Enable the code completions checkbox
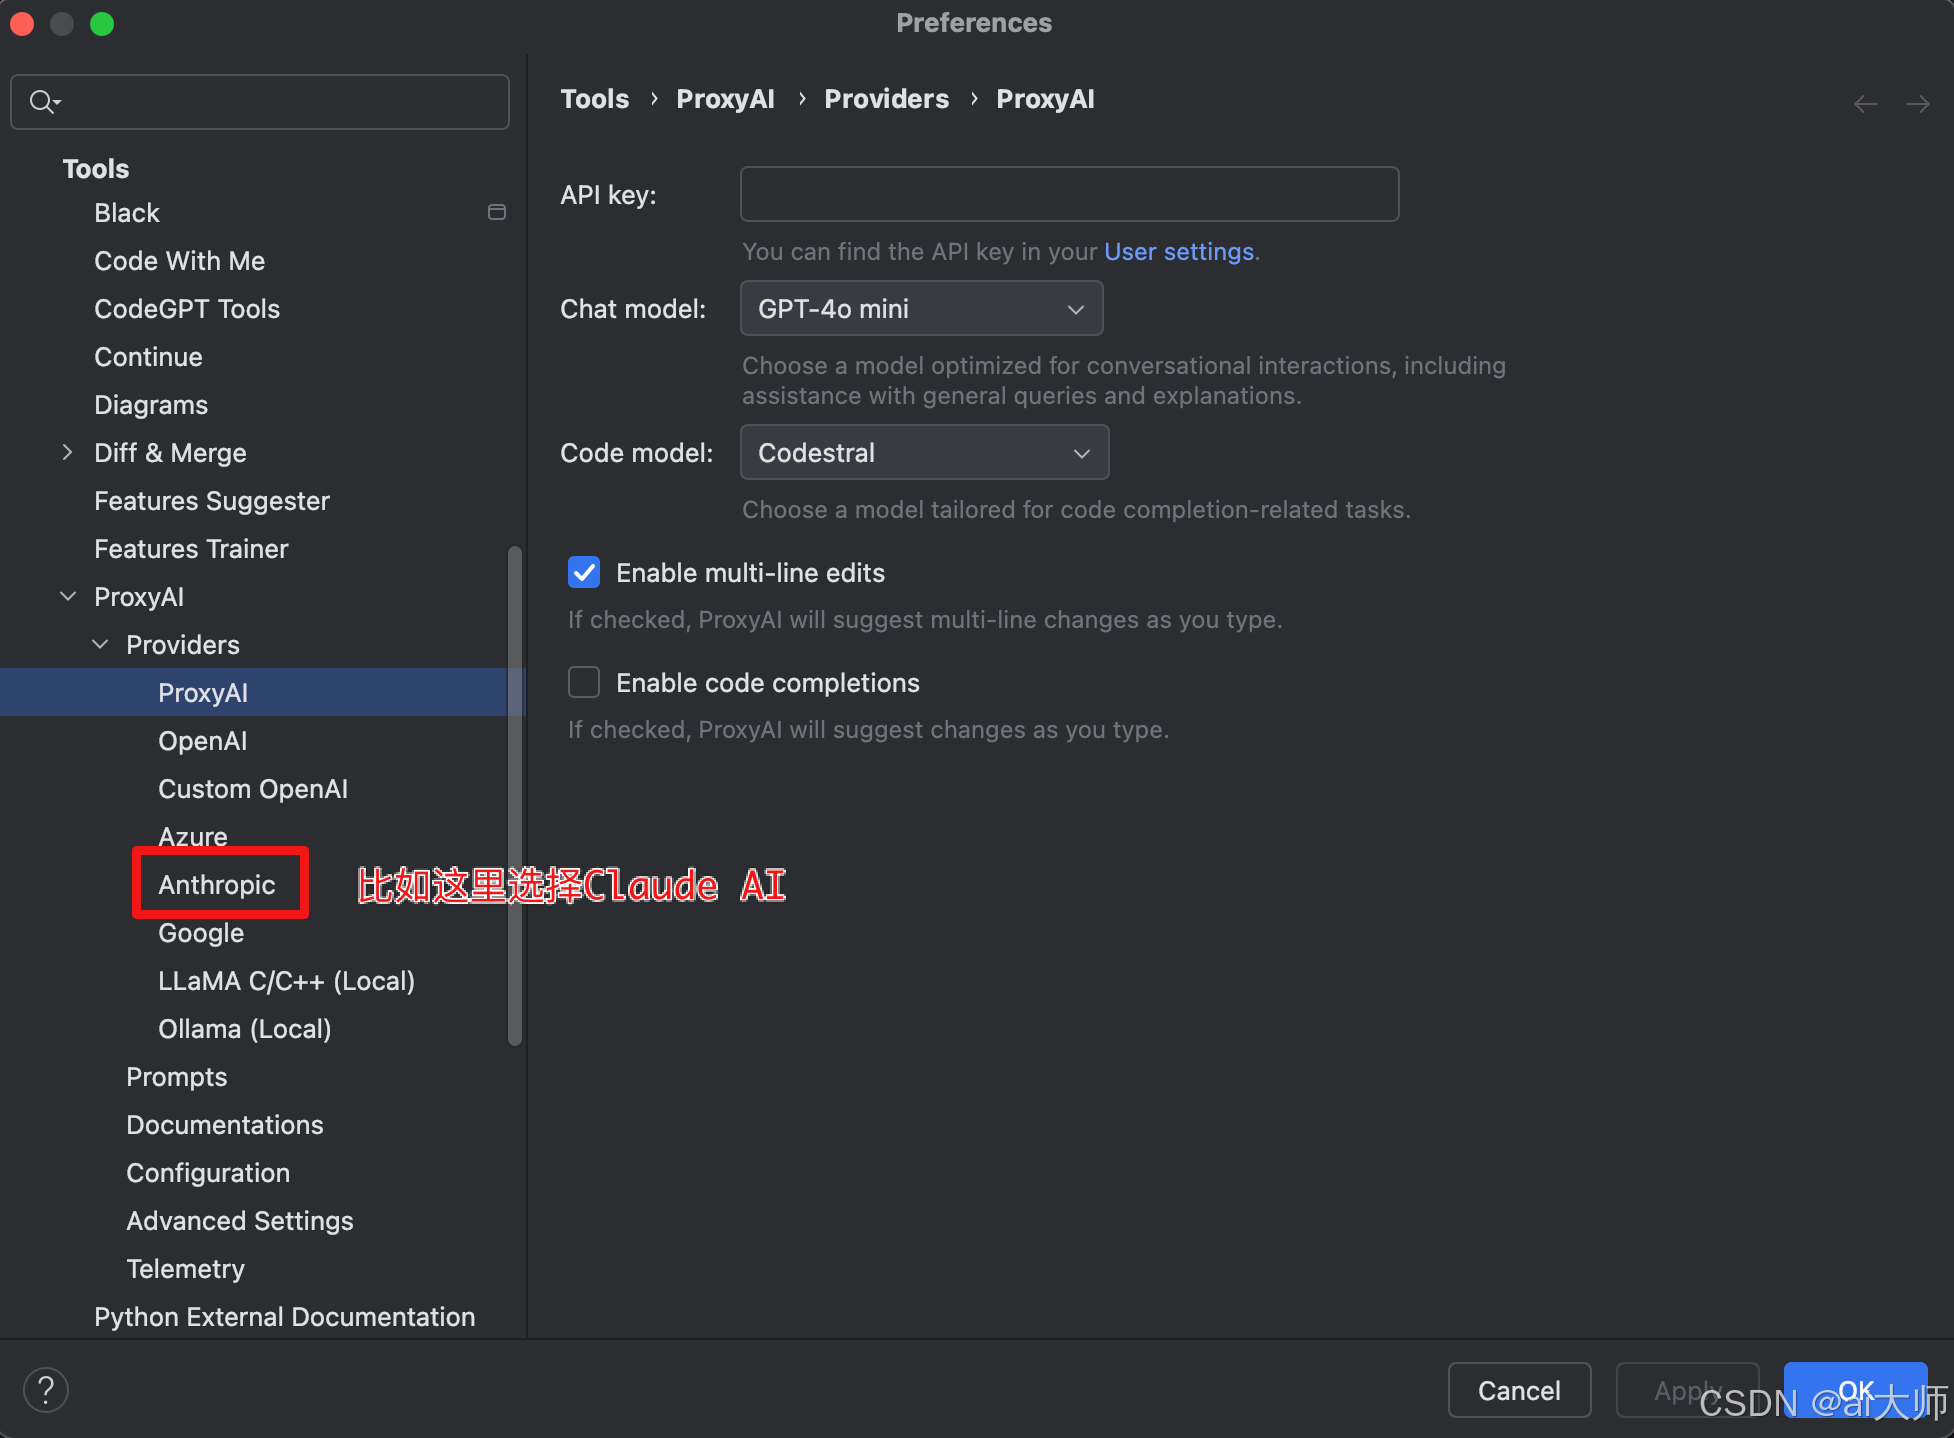The height and width of the screenshot is (1438, 1954). point(584,683)
